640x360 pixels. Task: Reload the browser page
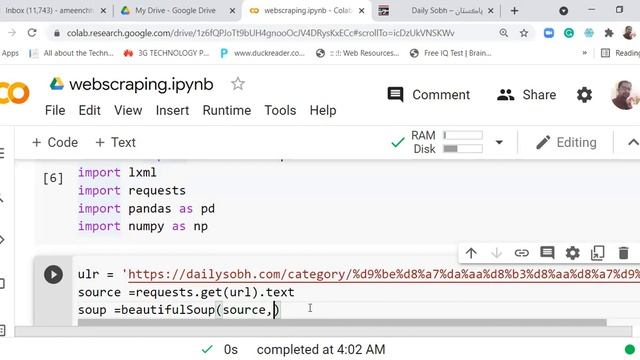[32, 33]
